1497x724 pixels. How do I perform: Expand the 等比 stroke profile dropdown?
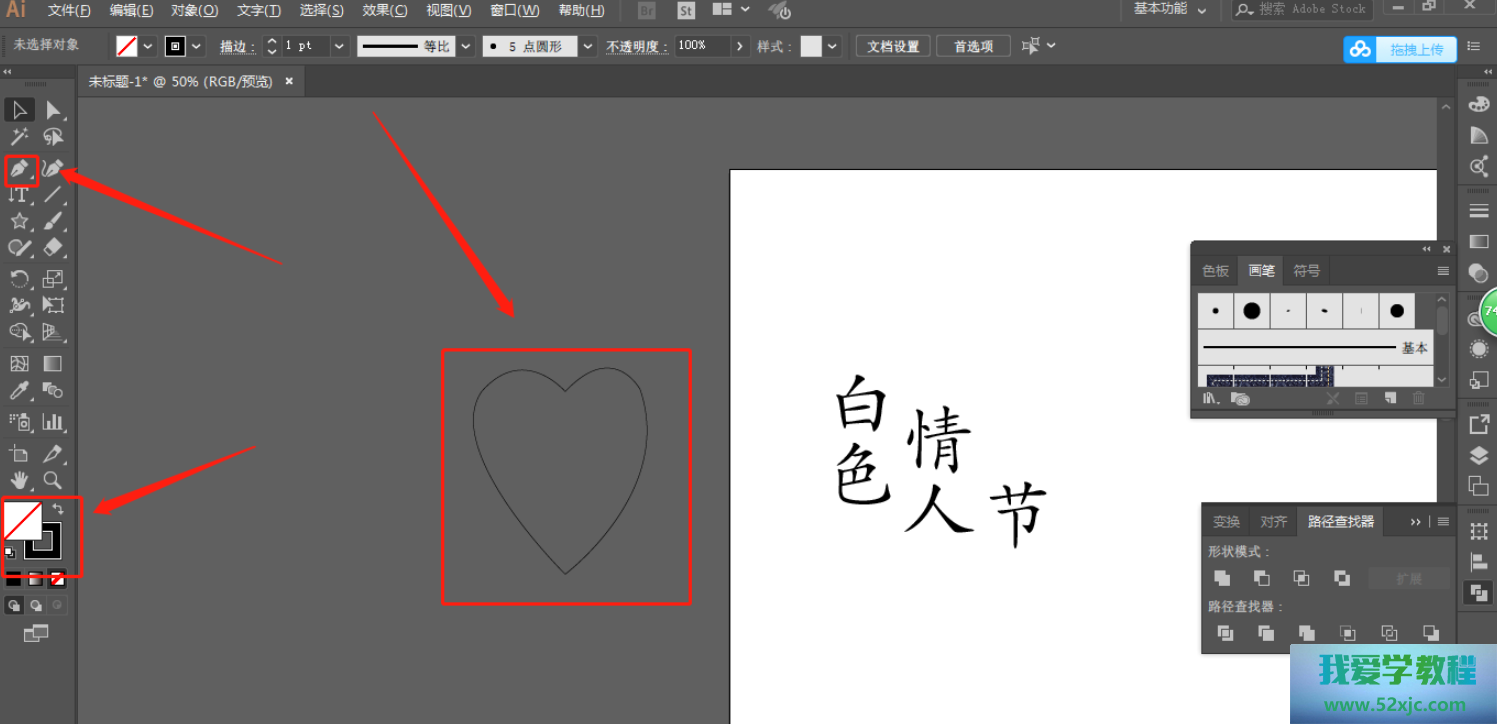pyautogui.click(x=466, y=46)
